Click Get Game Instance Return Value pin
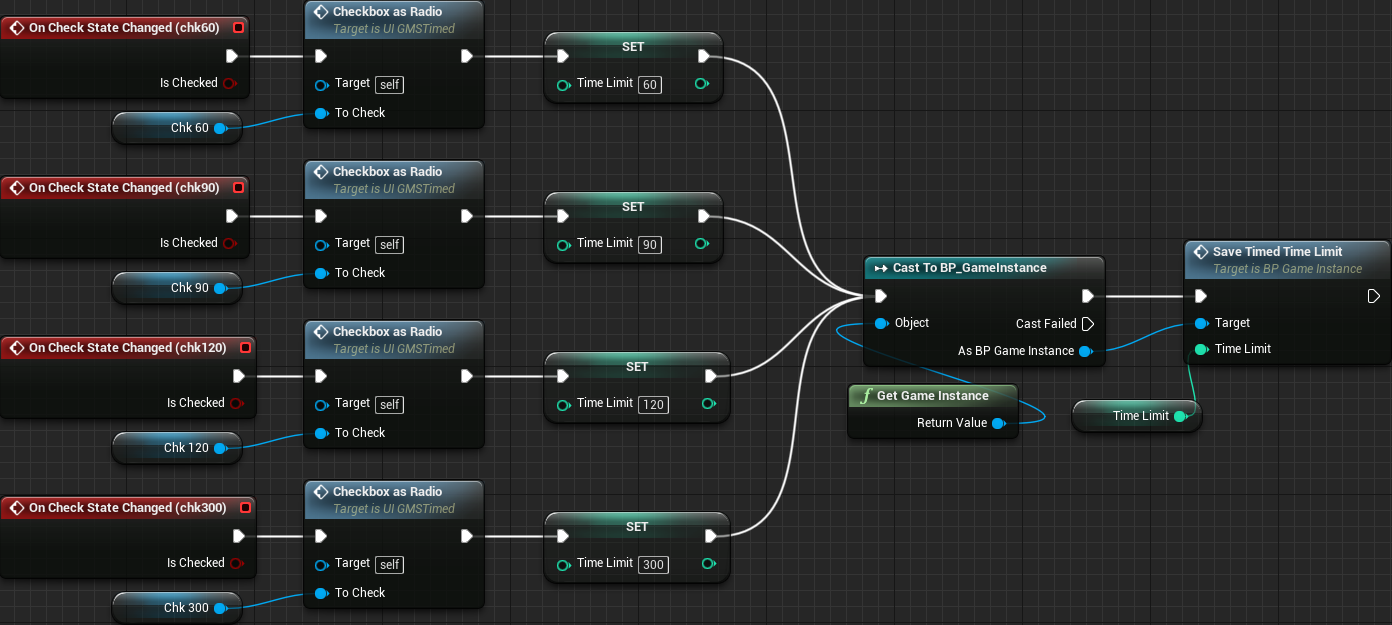 click(x=998, y=423)
